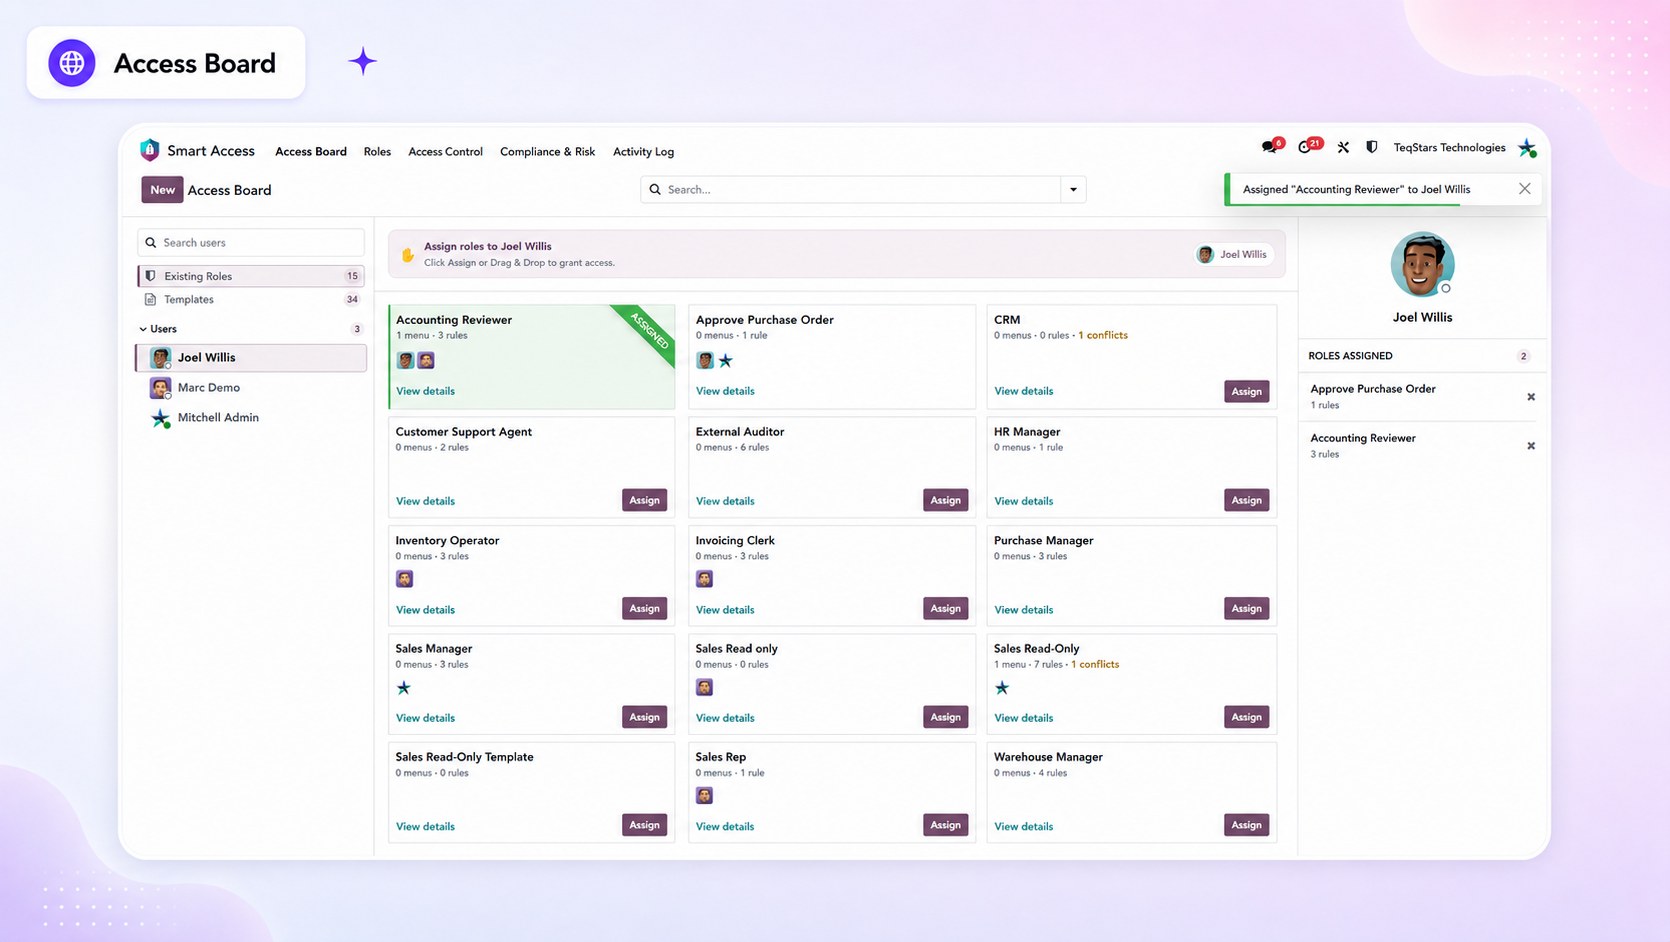Focus the main Search field
1670x942 pixels.
coord(850,189)
